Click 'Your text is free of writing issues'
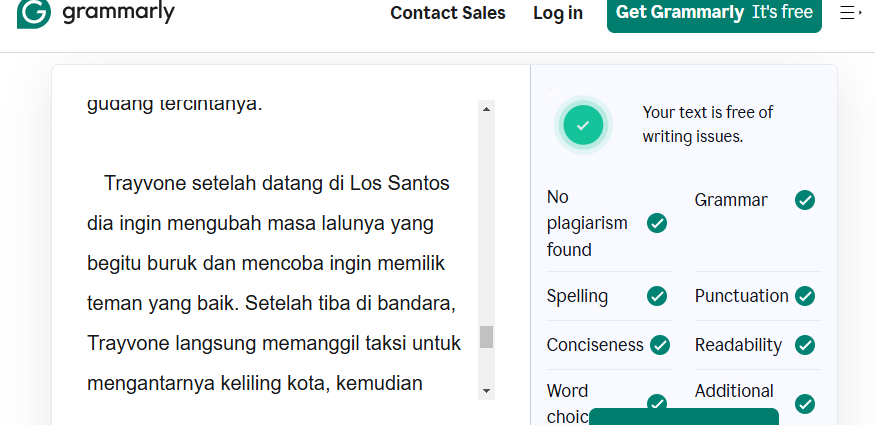875x425 pixels. 708,124
